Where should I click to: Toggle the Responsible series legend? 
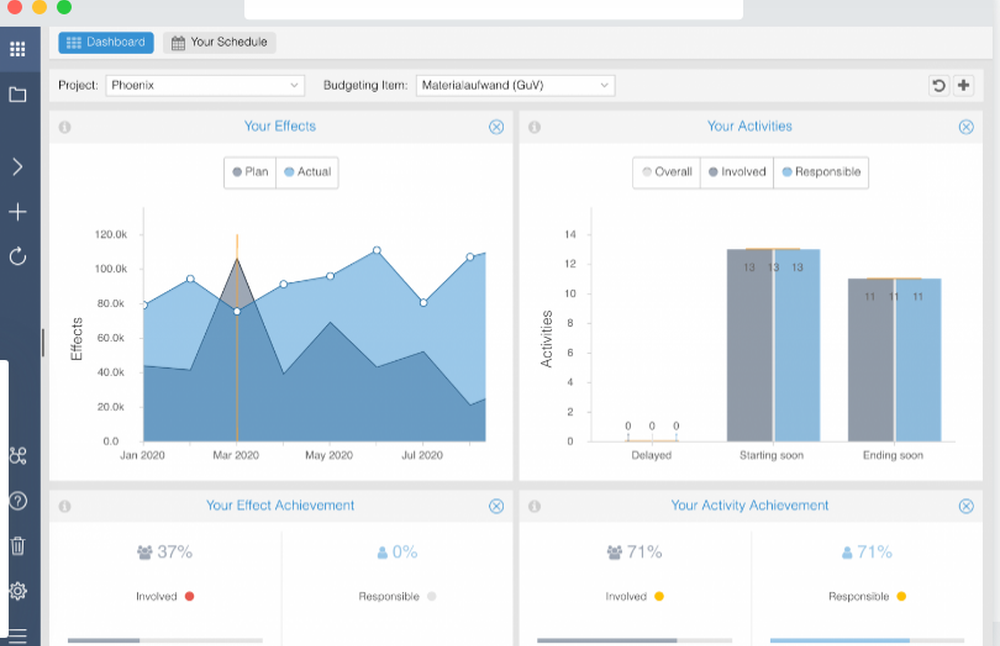click(821, 172)
